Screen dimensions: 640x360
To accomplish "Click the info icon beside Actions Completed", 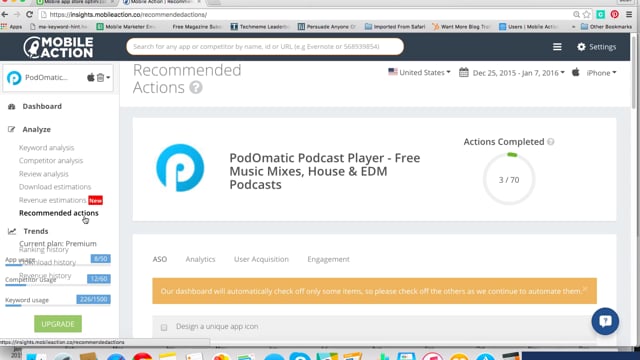I will 551,142.
